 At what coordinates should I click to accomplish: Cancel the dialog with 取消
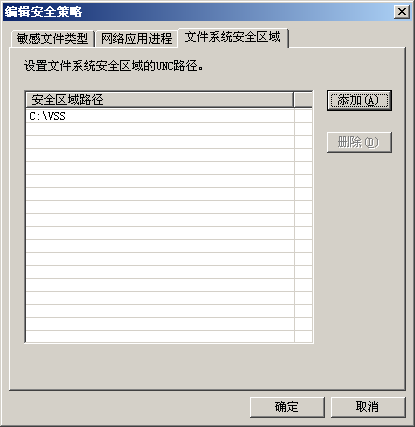point(368,407)
